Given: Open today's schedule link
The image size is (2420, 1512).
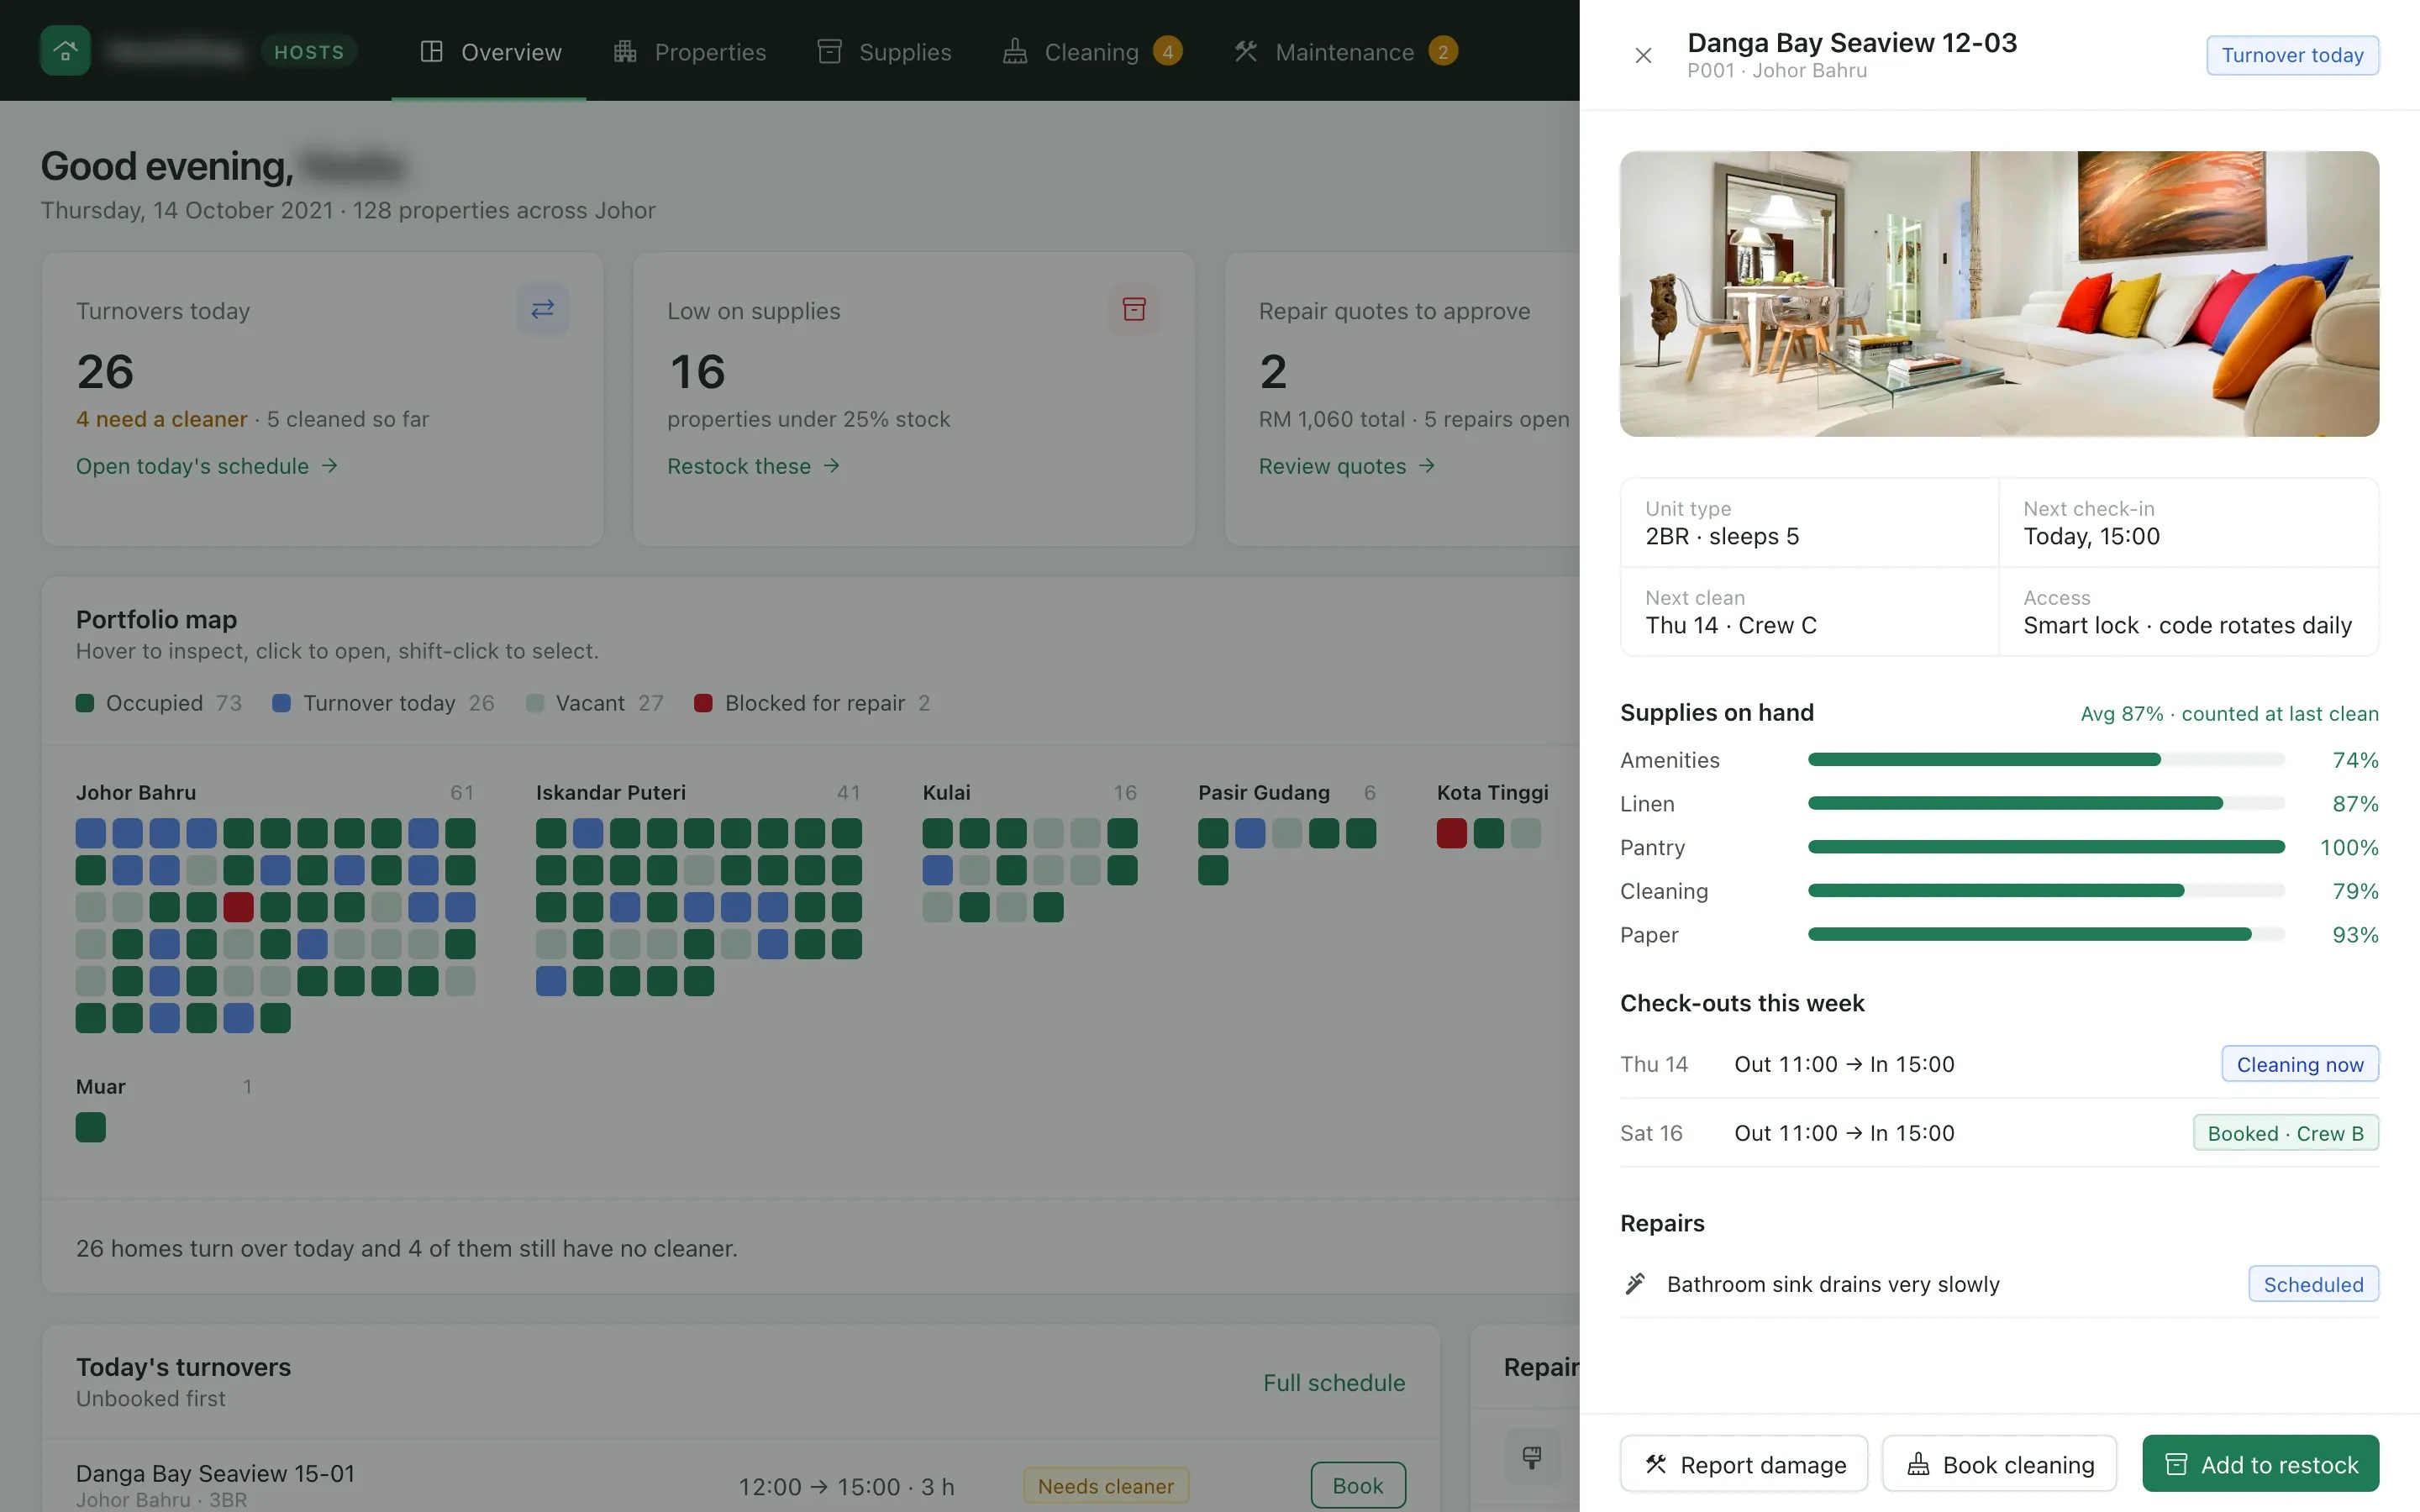Looking at the screenshot, I should point(207,466).
